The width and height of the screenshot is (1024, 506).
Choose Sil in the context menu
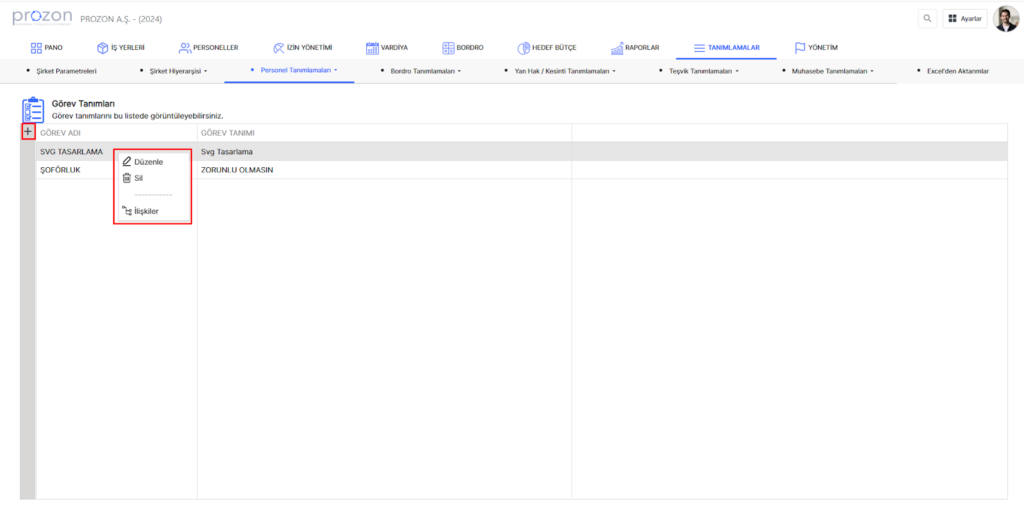tap(138, 178)
